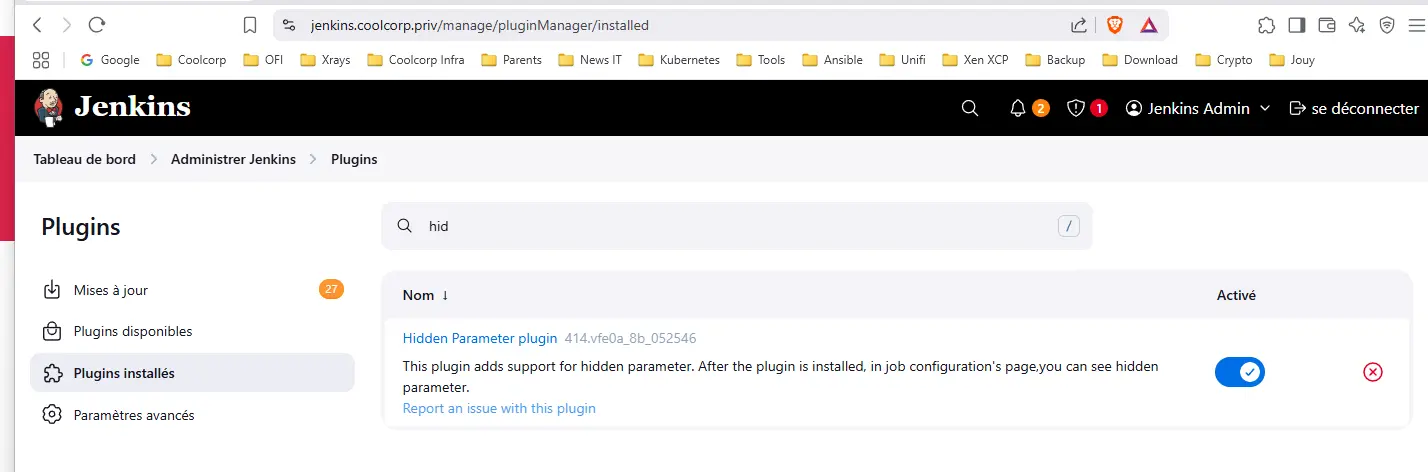Viewport: 1428px width, 472px height.
Task: Click the slash shortcut hint in search
Action: (x=1069, y=226)
